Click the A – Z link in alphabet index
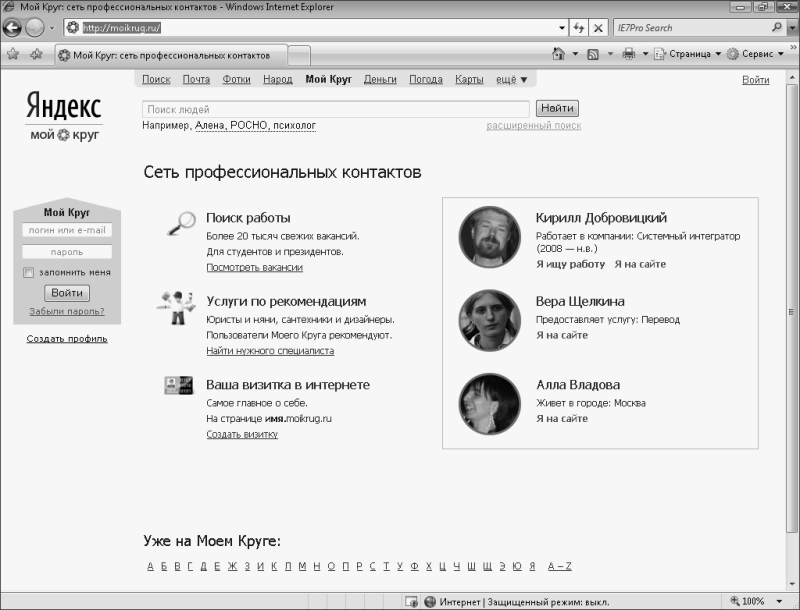 point(560,566)
